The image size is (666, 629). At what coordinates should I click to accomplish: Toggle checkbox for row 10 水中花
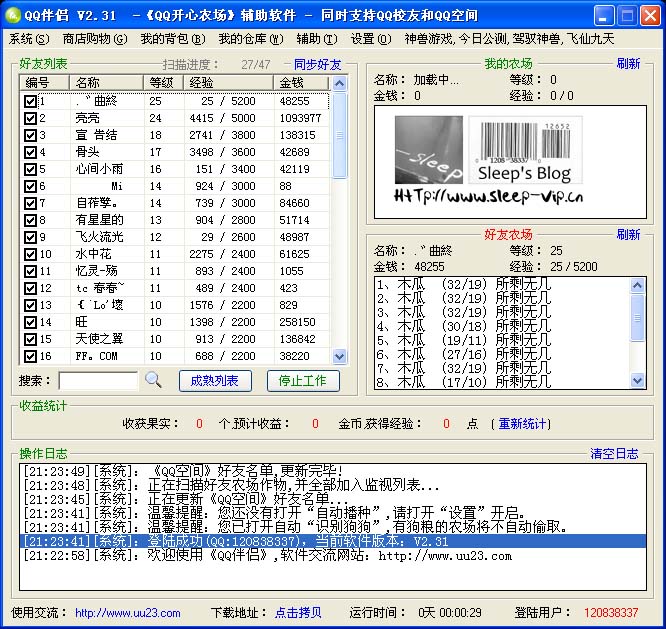30,254
